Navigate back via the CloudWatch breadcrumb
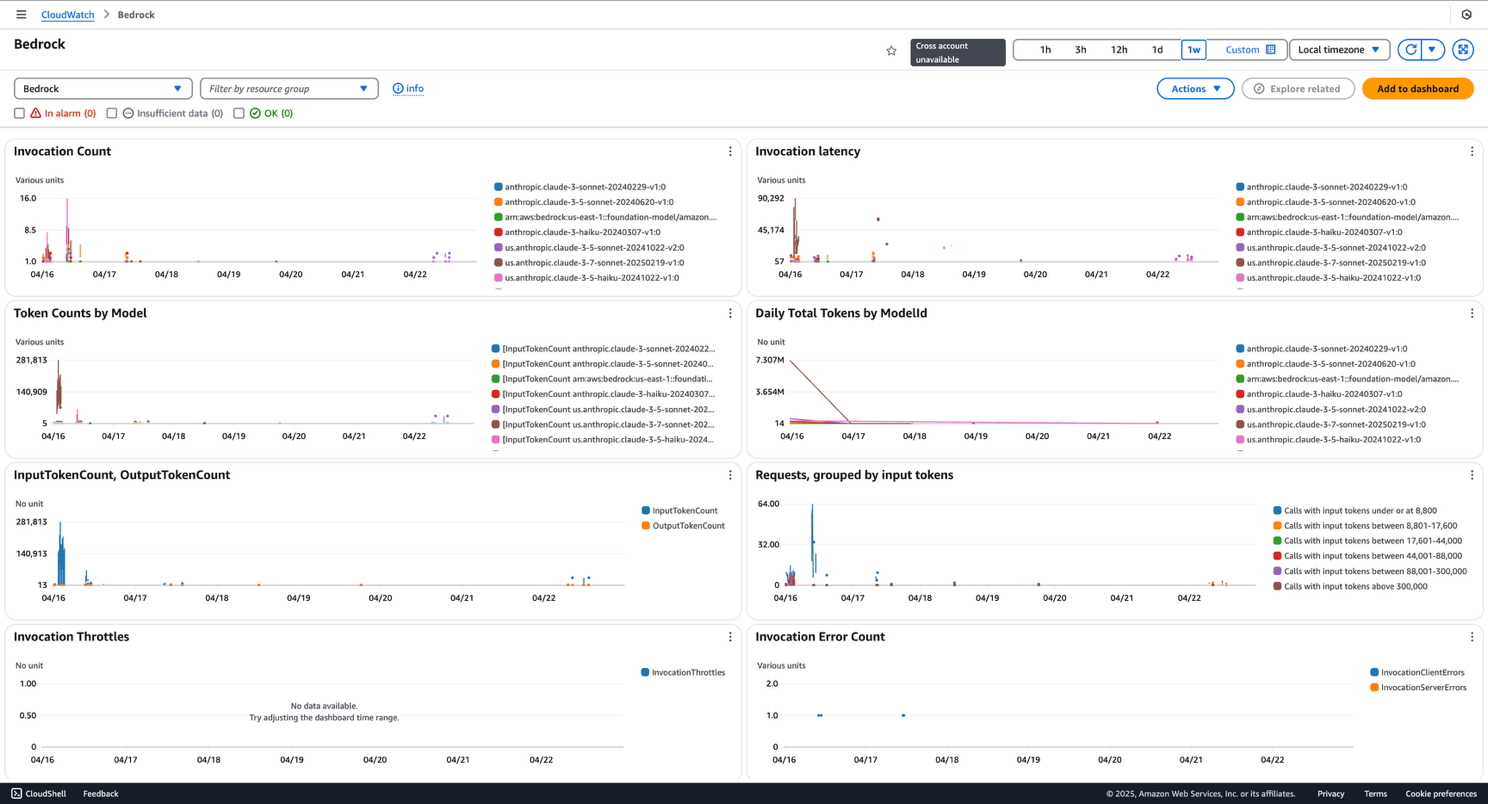1488x804 pixels. 67,14
